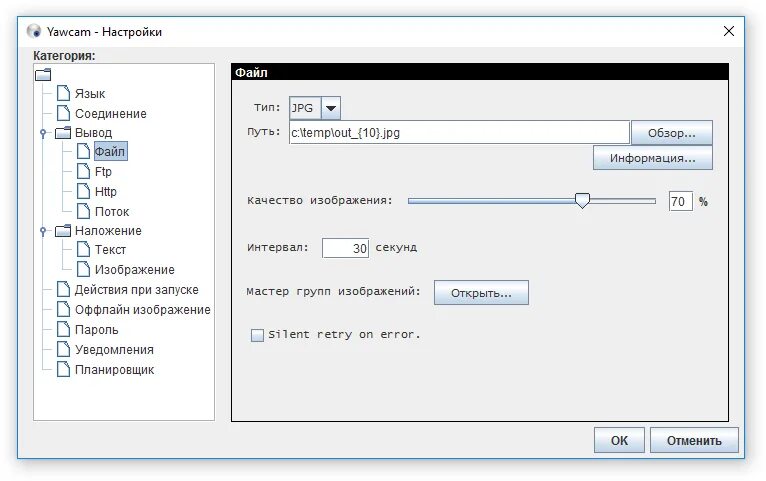This screenshot has height=481, width=766.
Task: Click the page icon beside Действия при запуске
Action: point(63,289)
